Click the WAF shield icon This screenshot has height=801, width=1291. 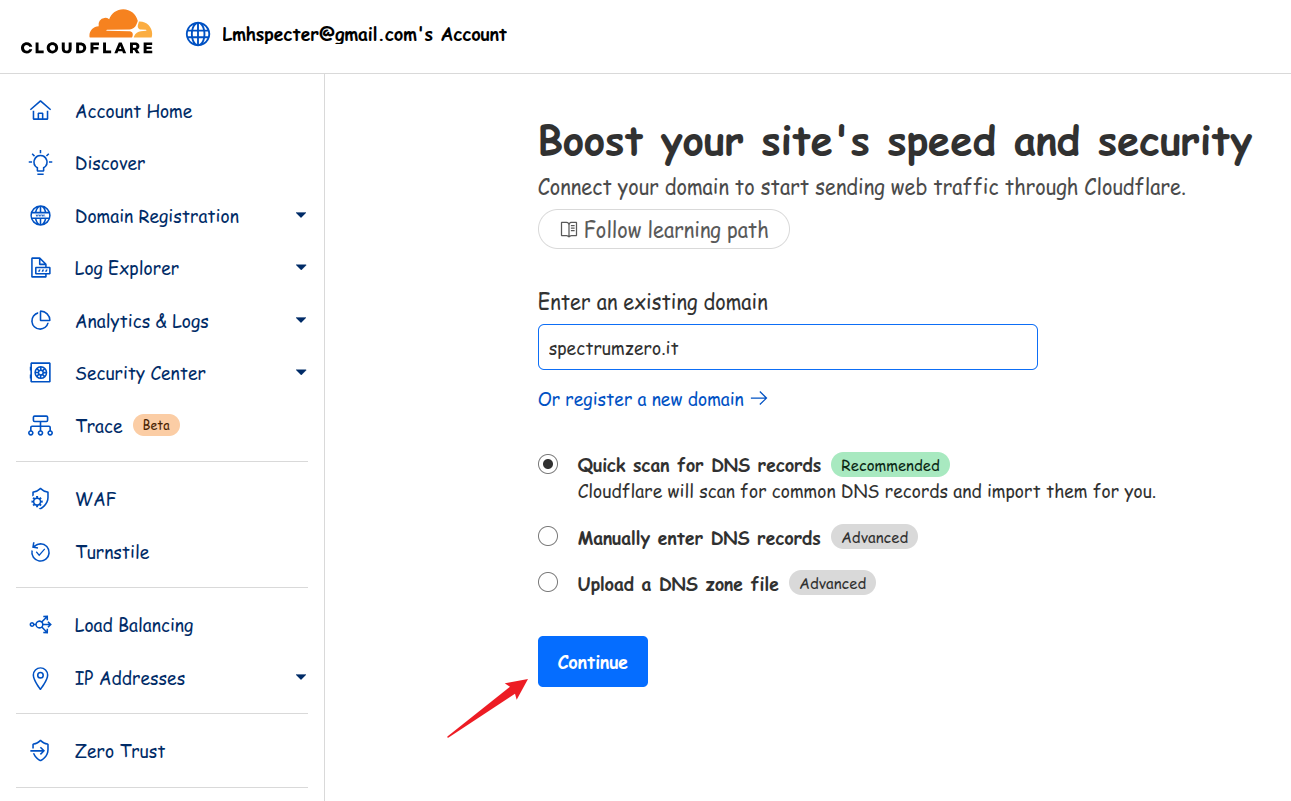40,499
